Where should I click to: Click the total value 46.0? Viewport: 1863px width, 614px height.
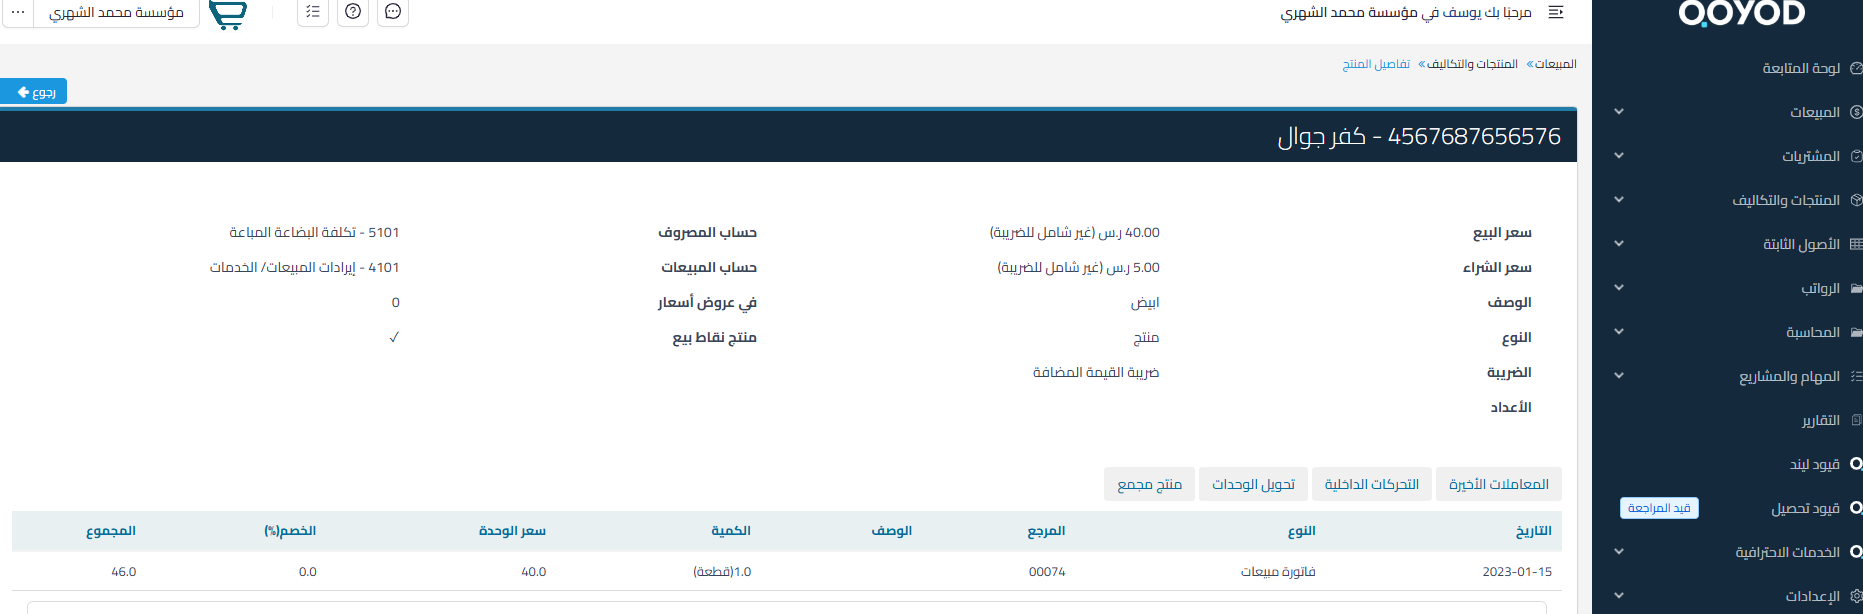tap(124, 572)
